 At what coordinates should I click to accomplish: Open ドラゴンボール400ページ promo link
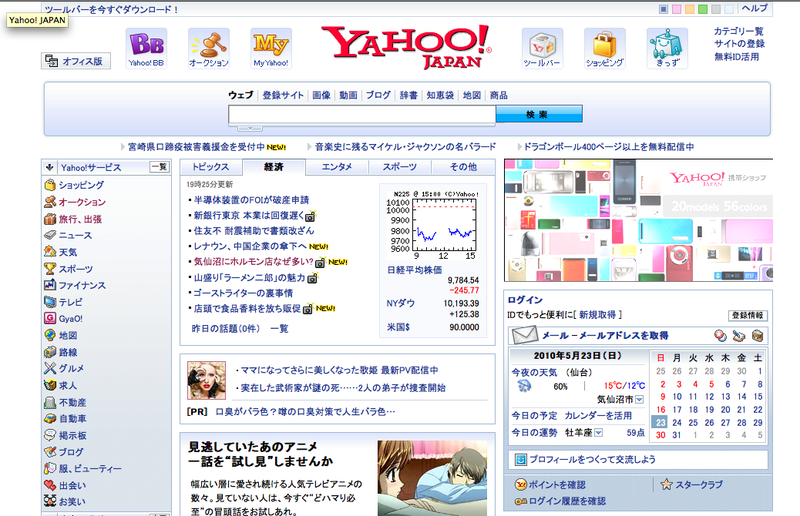(609, 147)
